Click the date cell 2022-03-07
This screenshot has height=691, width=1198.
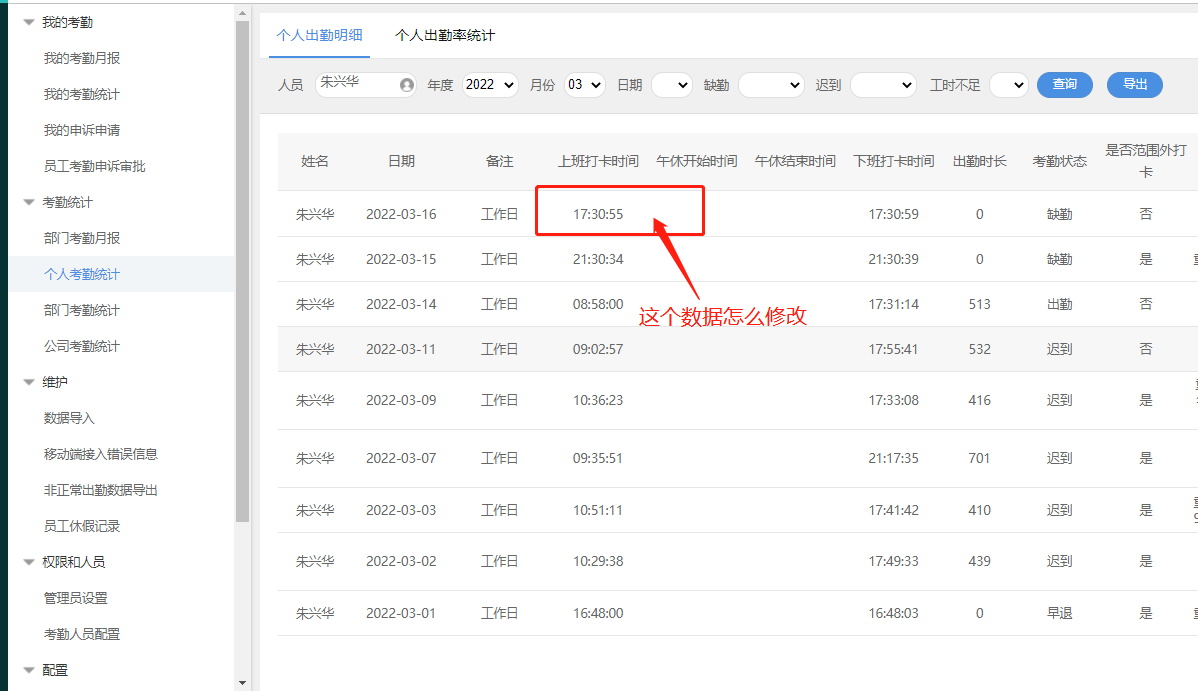pyautogui.click(x=401, y=458)
